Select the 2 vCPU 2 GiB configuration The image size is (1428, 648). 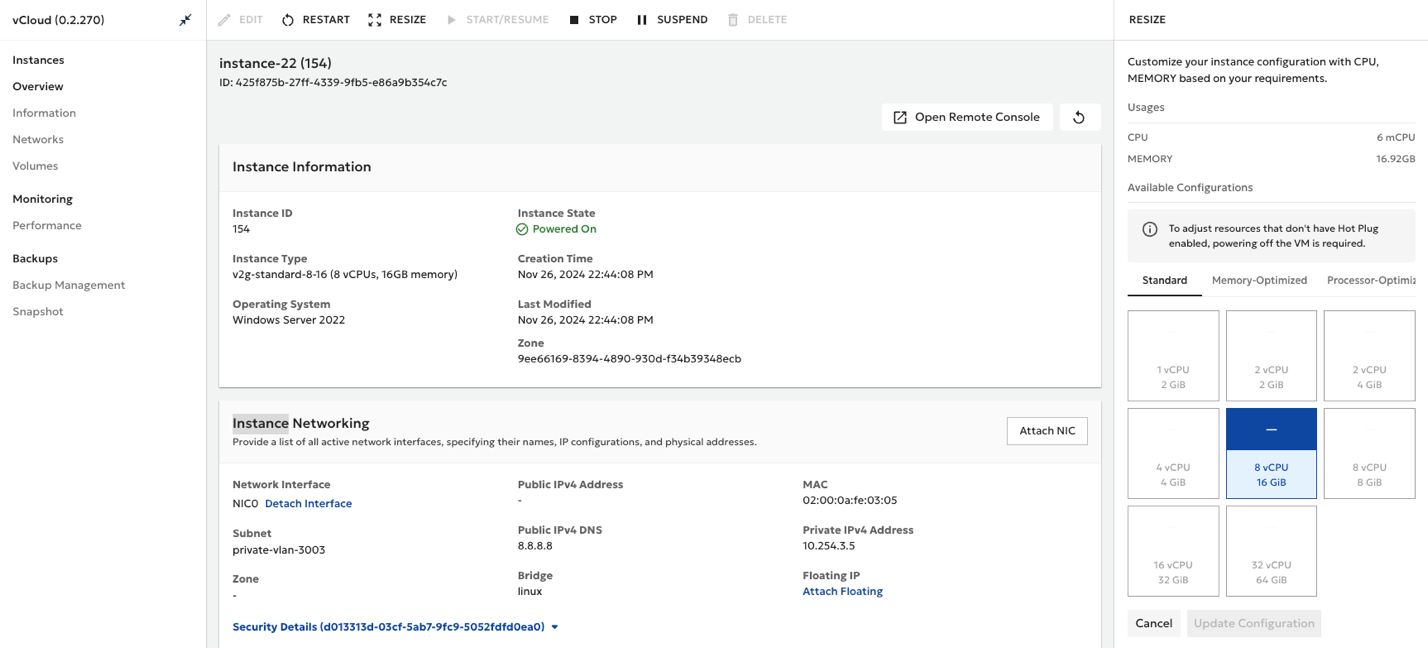tap(1271, 355)
